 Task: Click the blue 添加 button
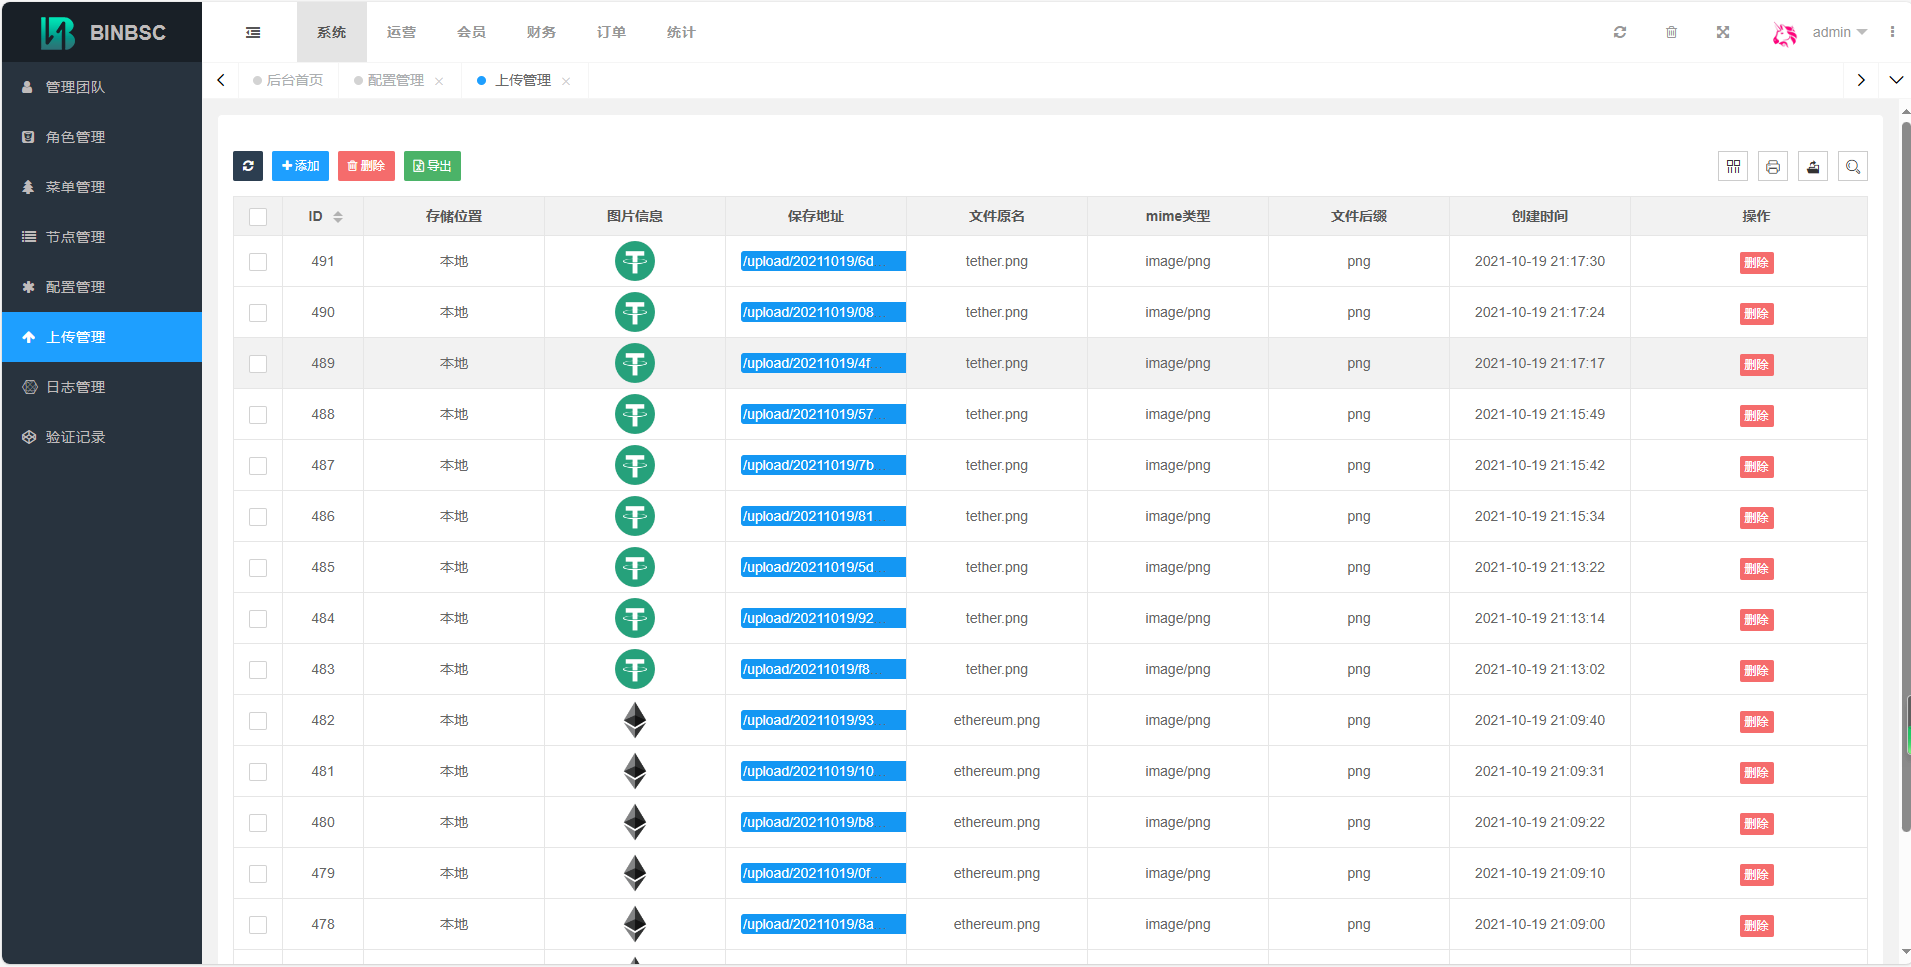[x=300, y=166]
